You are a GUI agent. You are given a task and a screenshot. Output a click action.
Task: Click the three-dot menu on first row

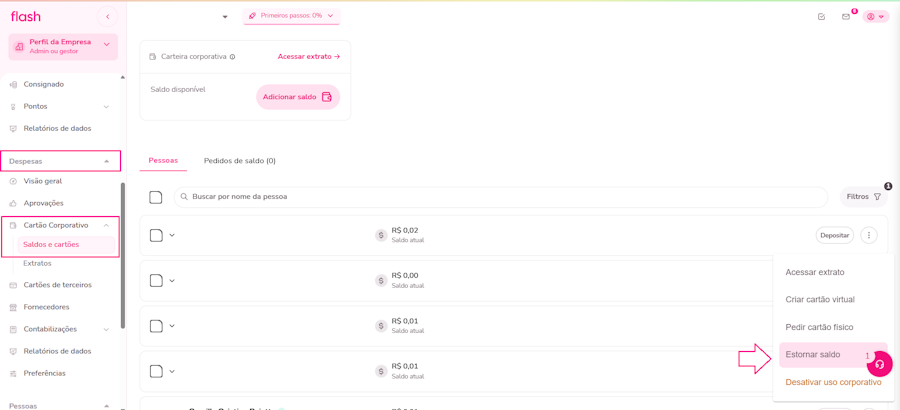pyautogui.click(x=868, y=236)
